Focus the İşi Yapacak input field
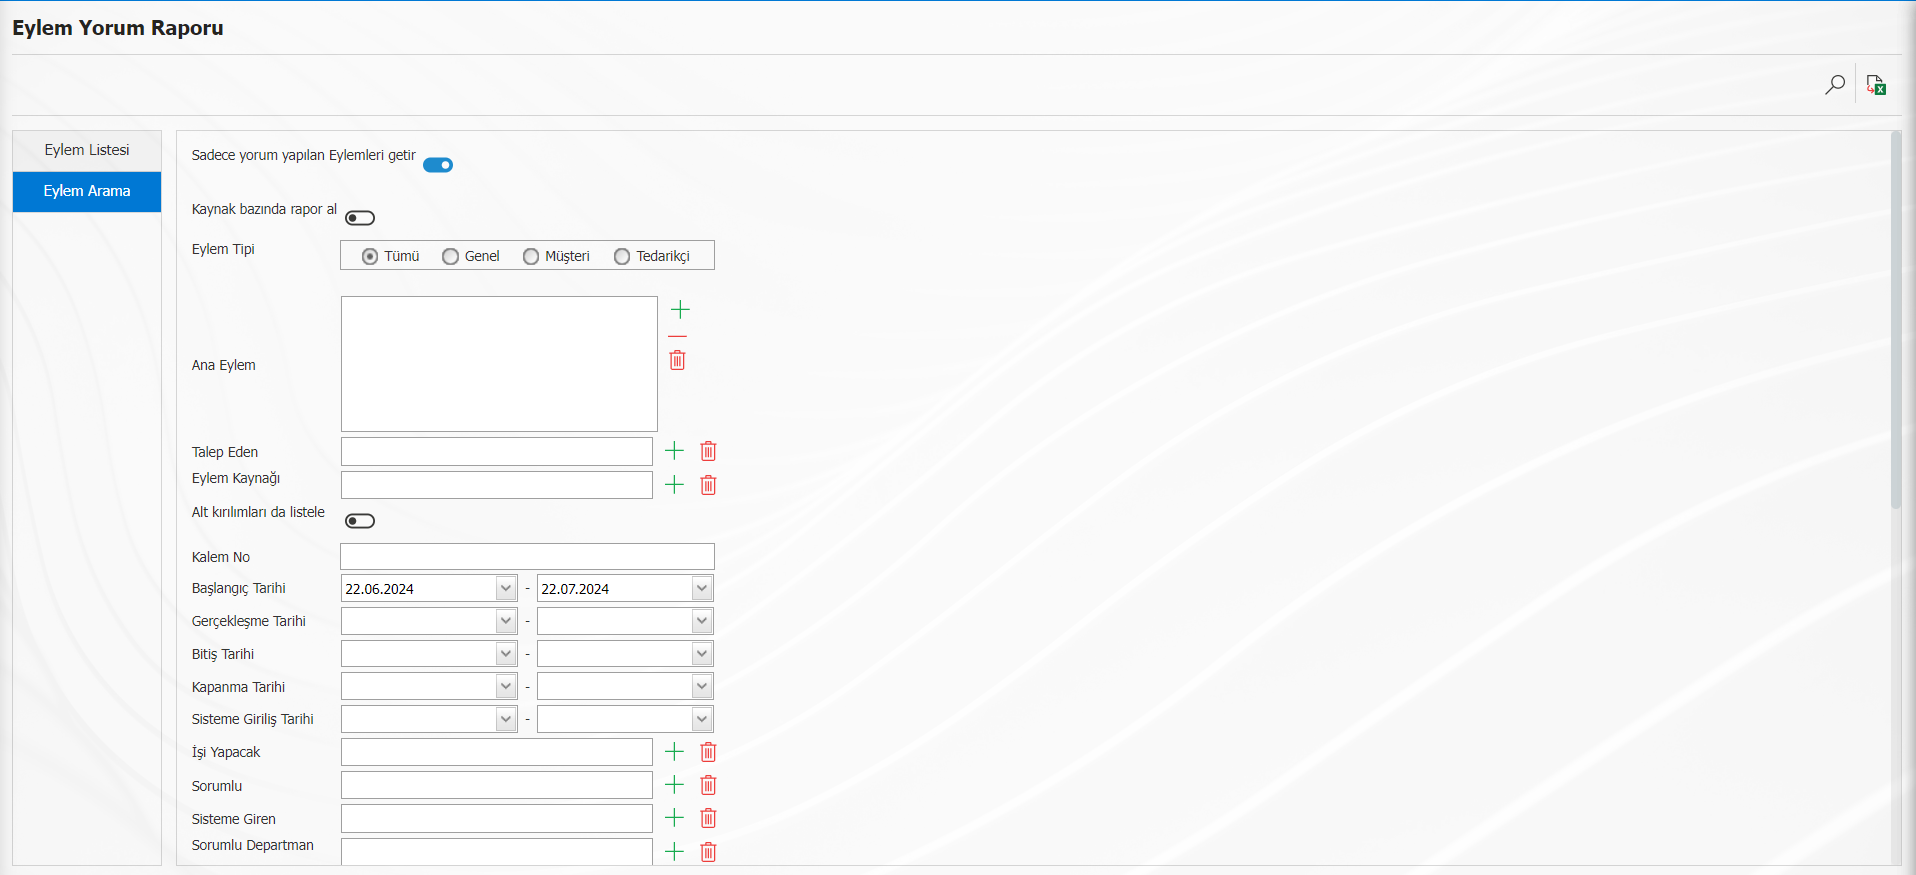1916x875 pixels. (497, 752)
